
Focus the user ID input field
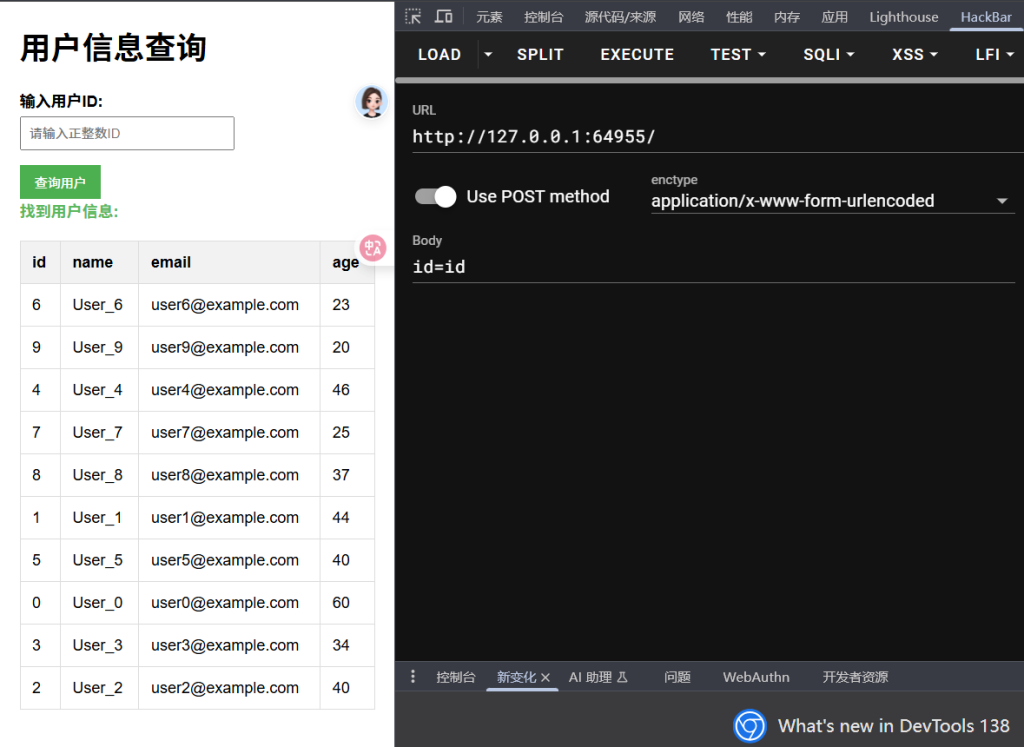[x=127, y=133]
